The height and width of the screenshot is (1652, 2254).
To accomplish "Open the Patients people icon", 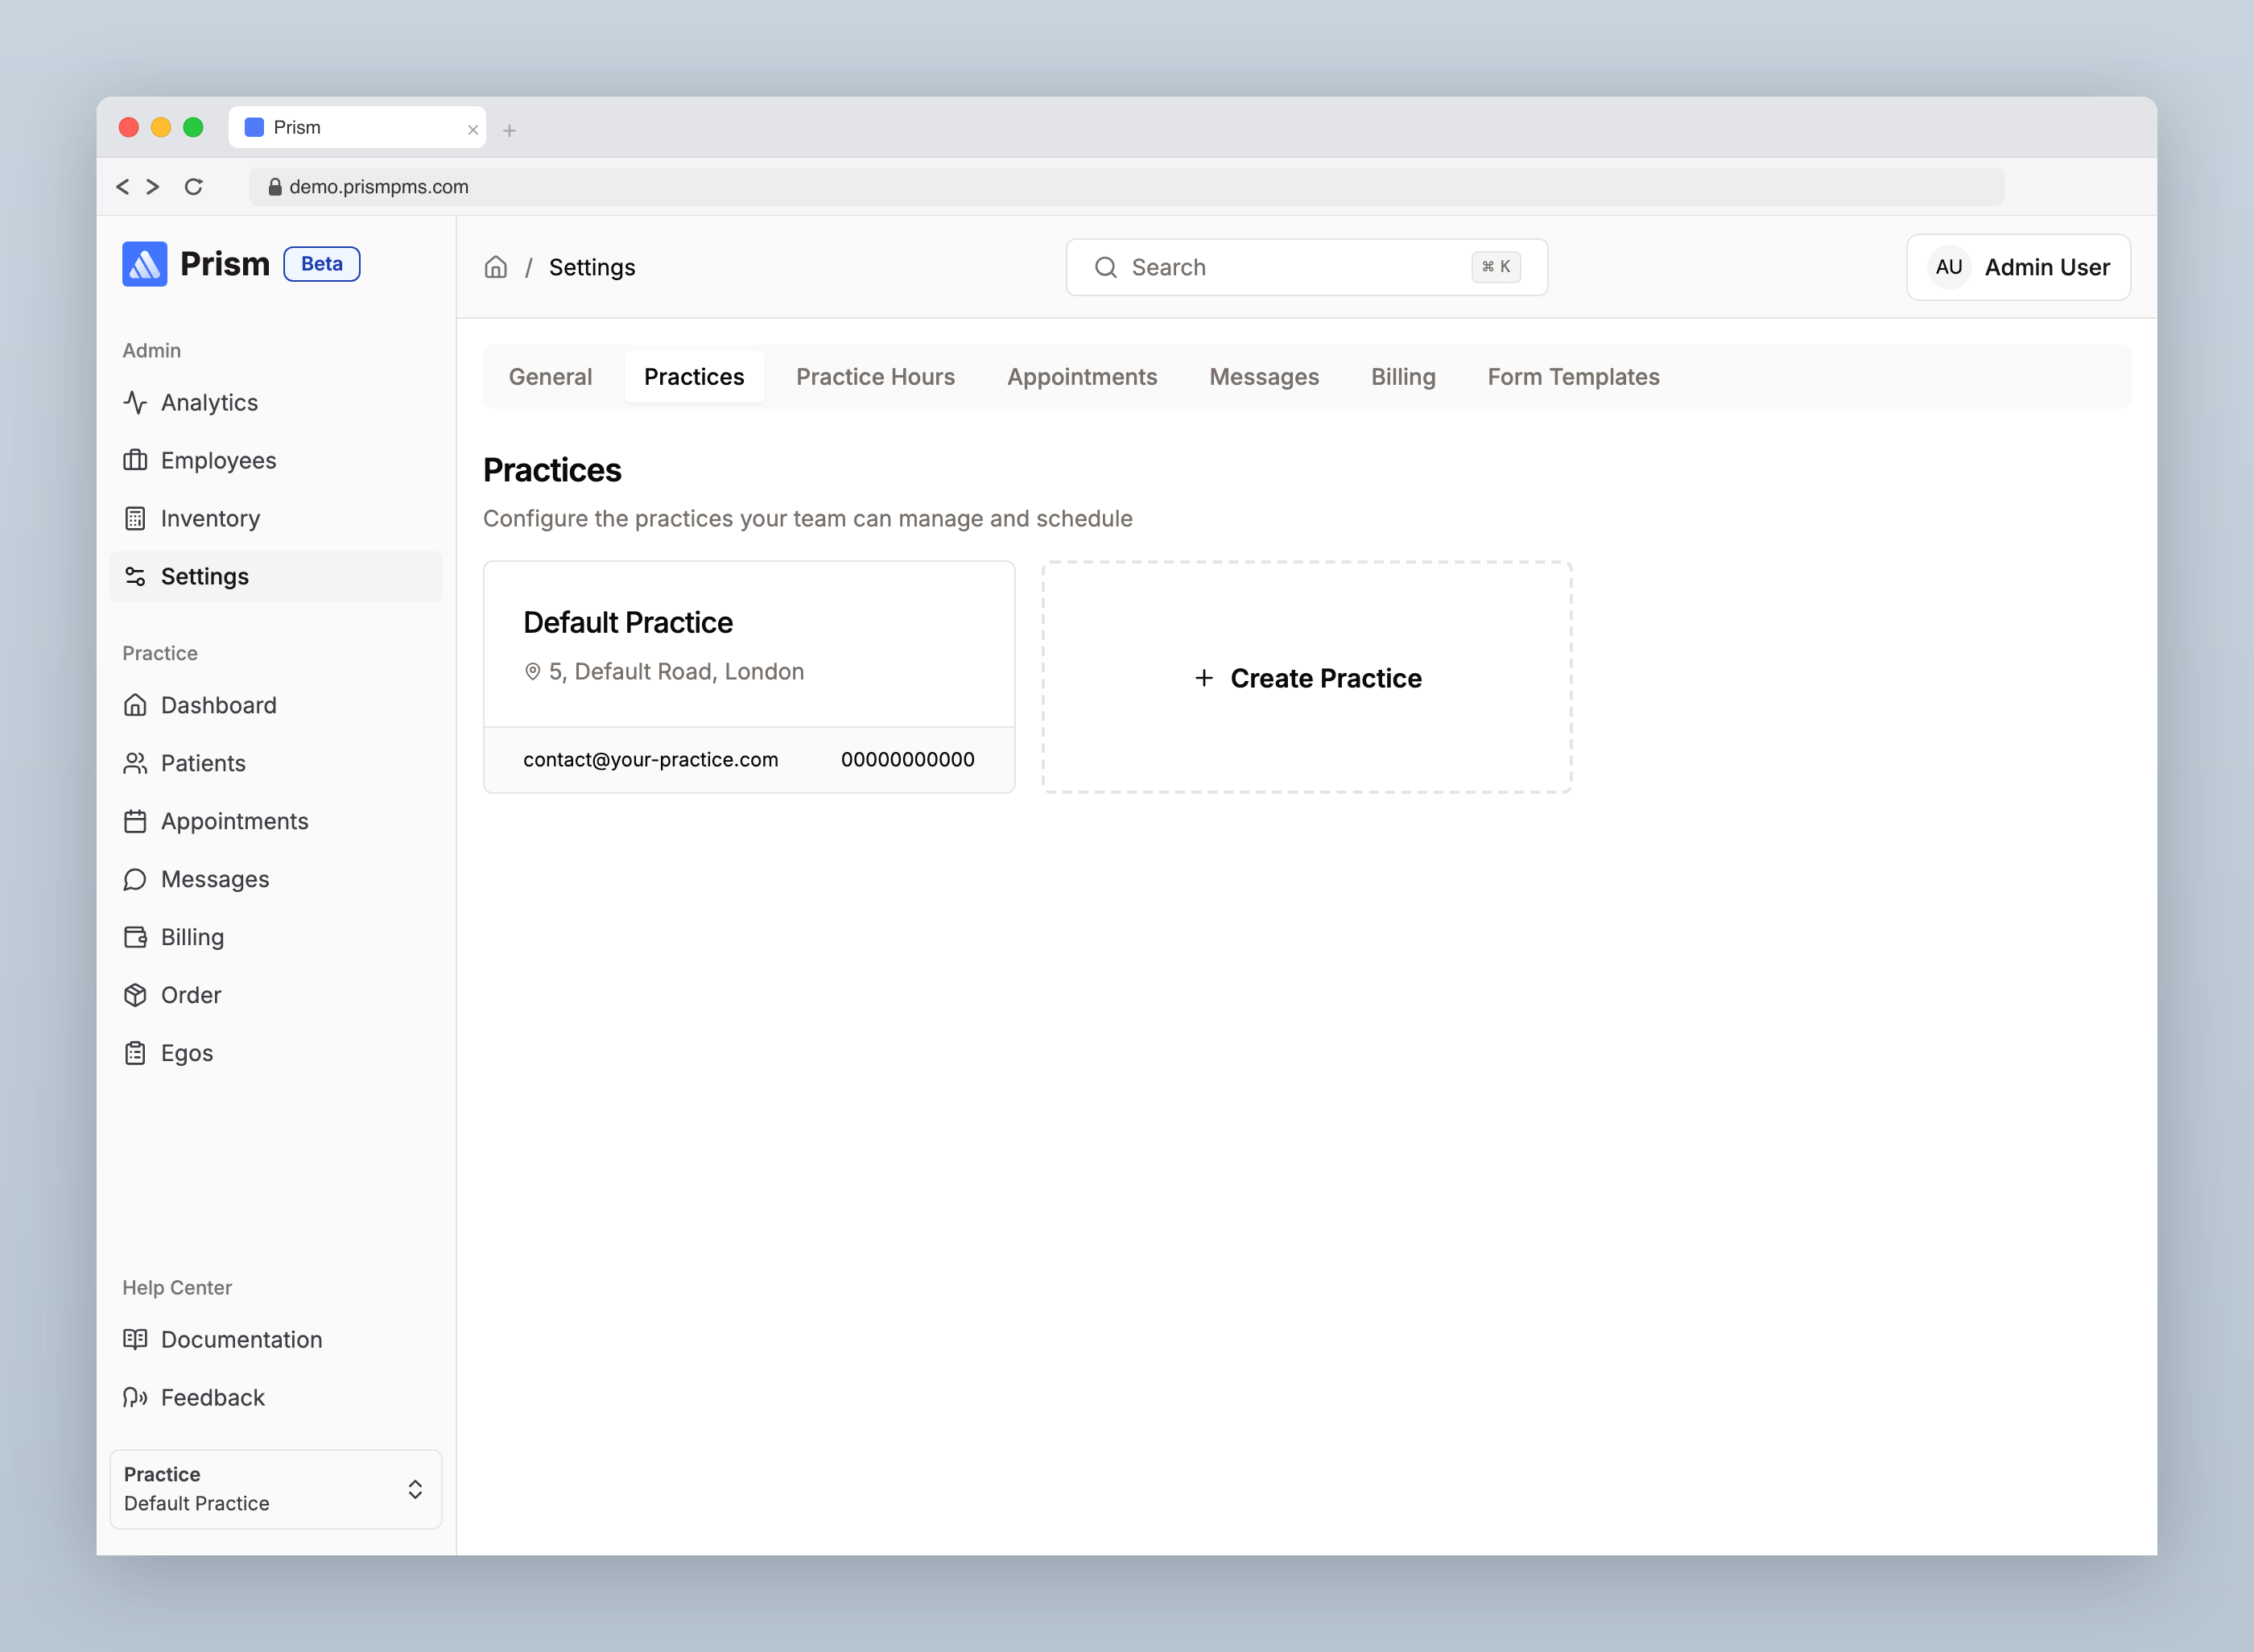I will pyautogui.click(x=137, y=763).
